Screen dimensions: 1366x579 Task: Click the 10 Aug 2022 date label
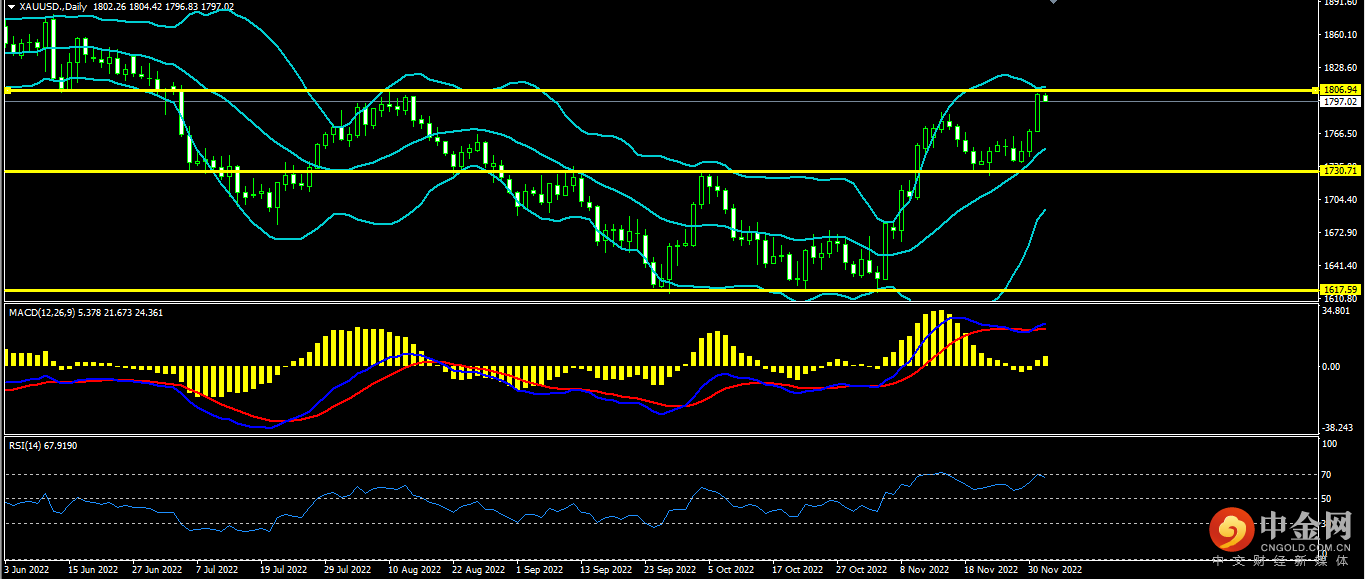pyautogui.click(x=414, y=570)
